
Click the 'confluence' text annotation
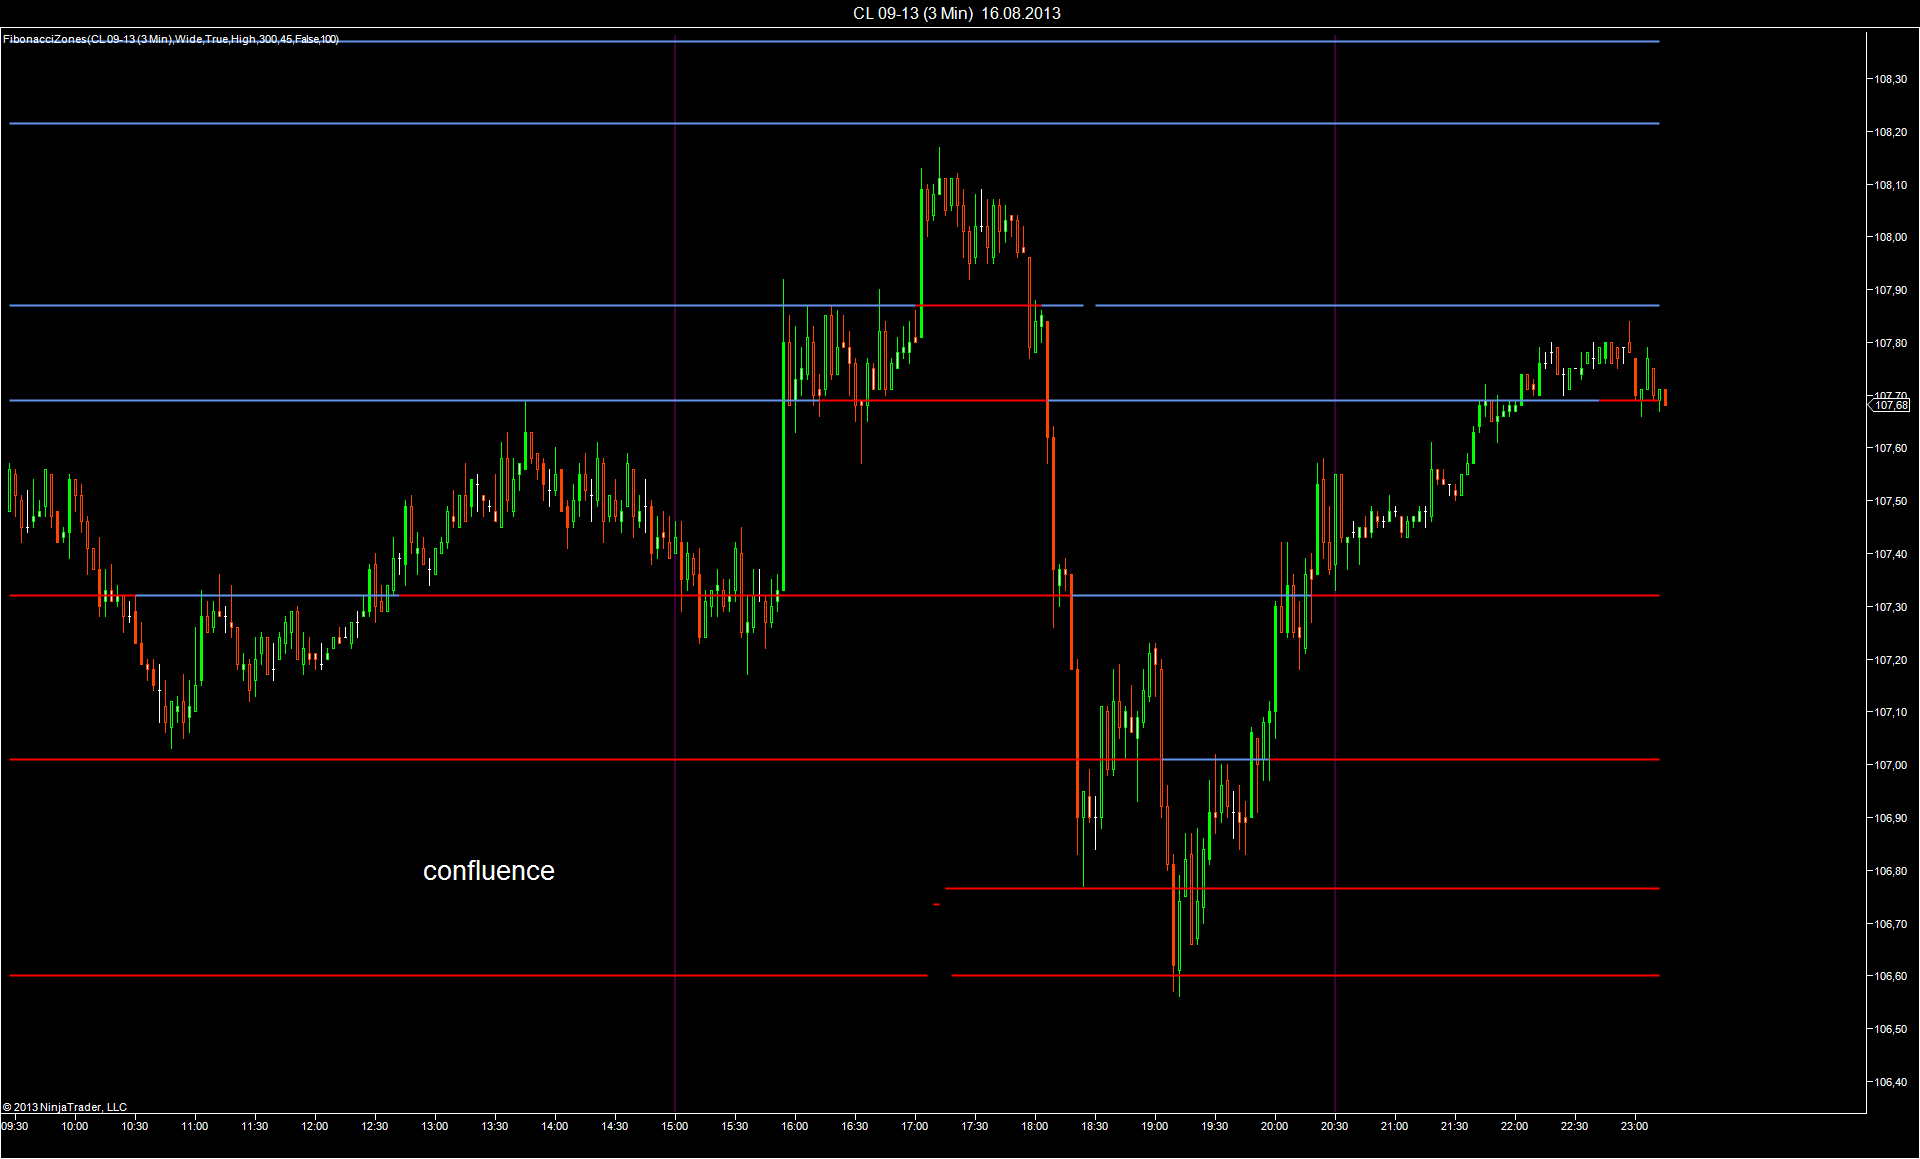[488, 871]
